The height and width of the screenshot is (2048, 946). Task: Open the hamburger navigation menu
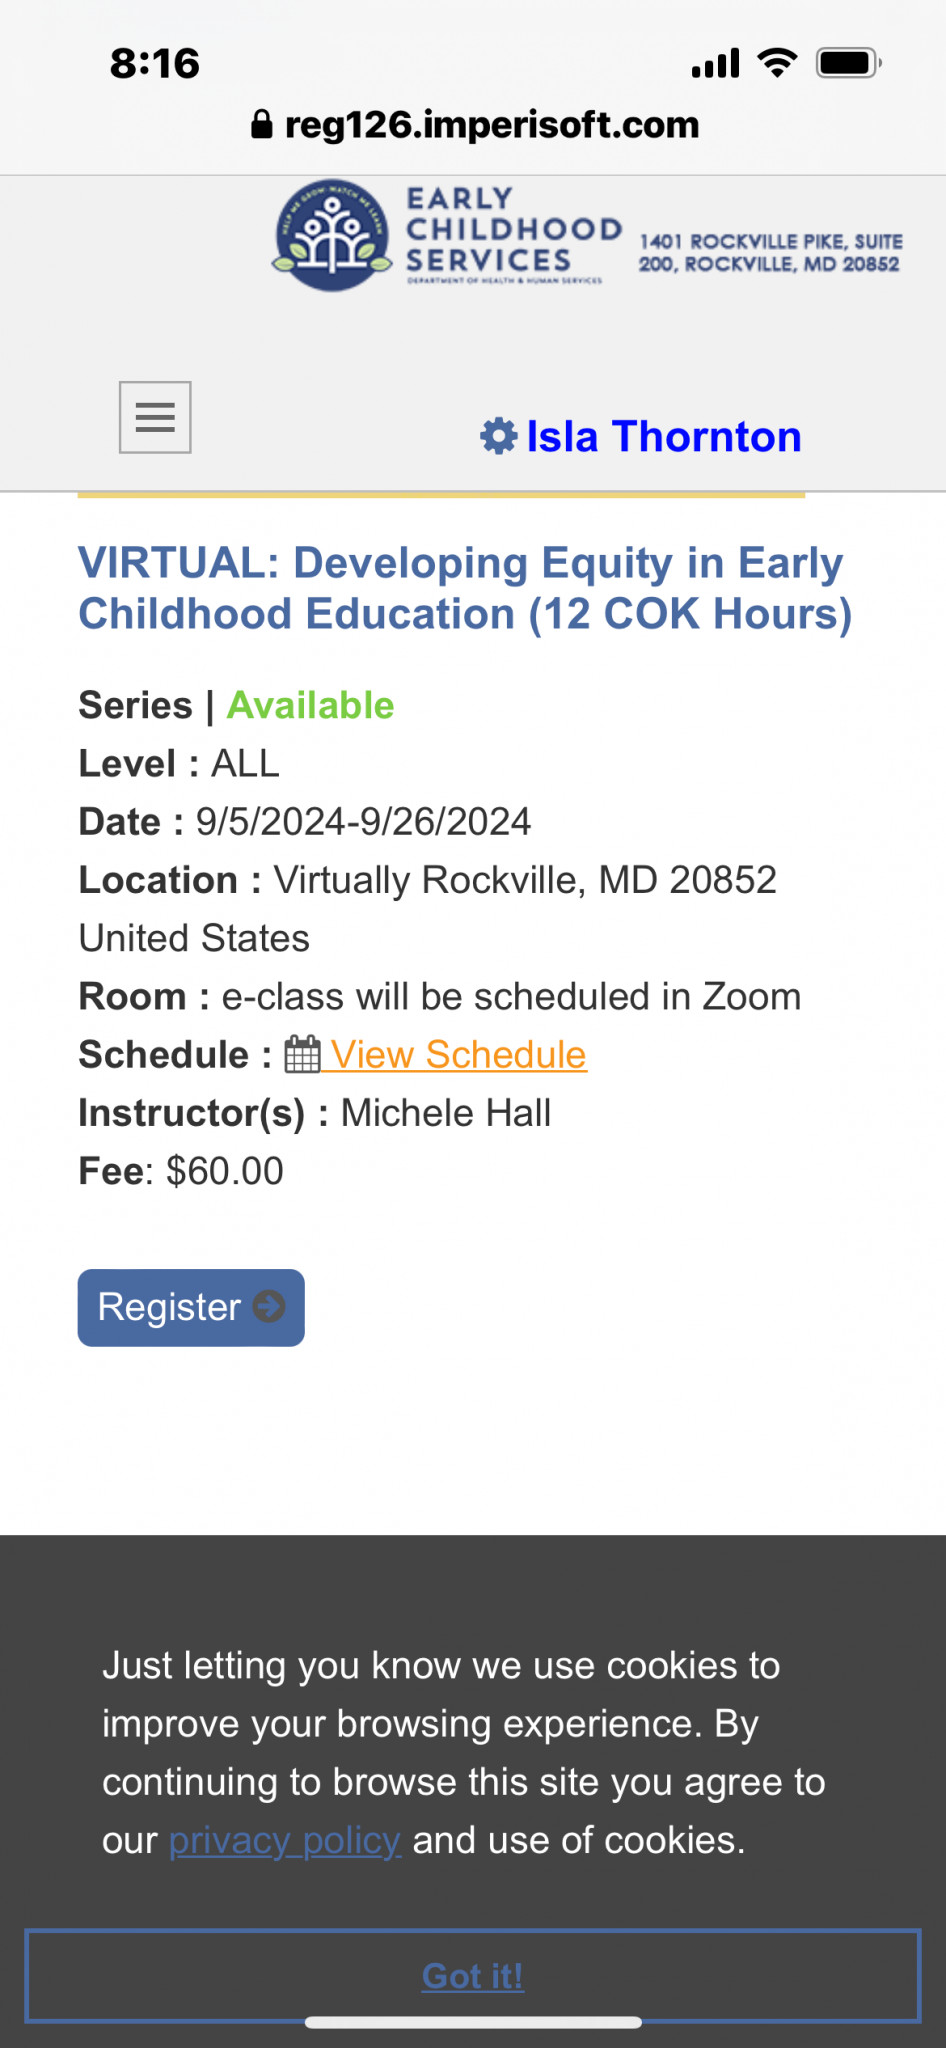(155, 417)
